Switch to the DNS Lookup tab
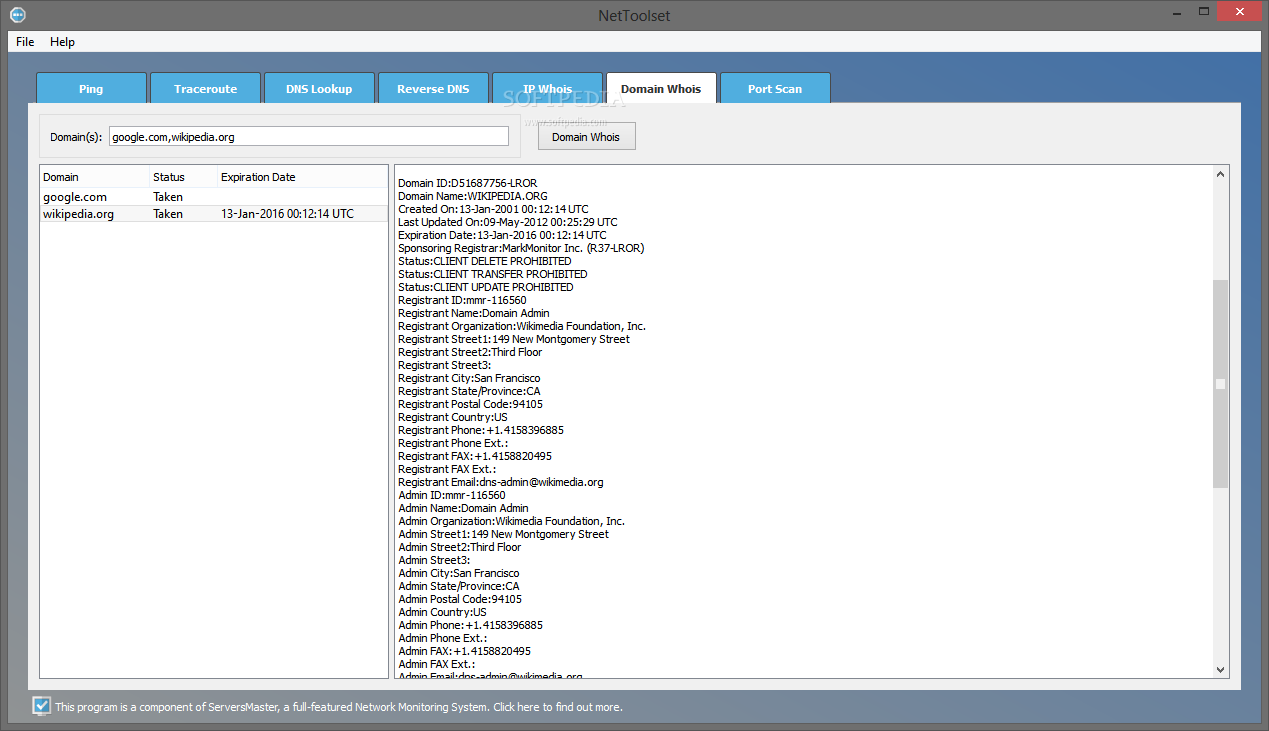Viewport: 1269px width, 731px height. [x=319, y=88]
